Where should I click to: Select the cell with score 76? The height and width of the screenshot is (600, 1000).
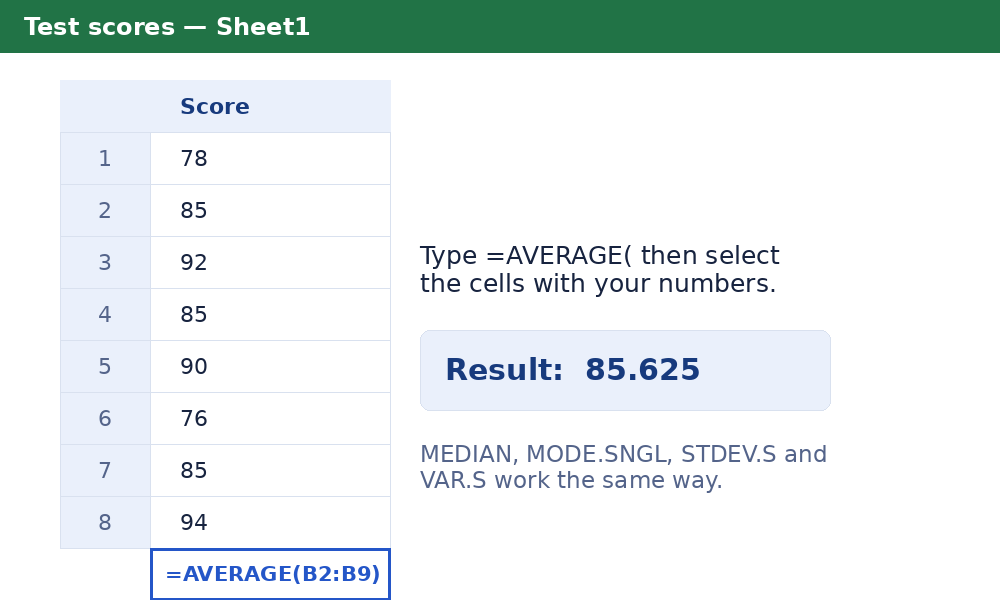click(270, 419)
